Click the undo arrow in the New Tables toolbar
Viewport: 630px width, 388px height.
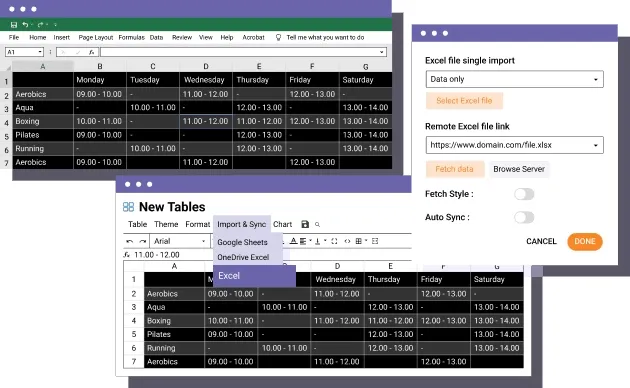pyautogui.click(x=129, y=241)
